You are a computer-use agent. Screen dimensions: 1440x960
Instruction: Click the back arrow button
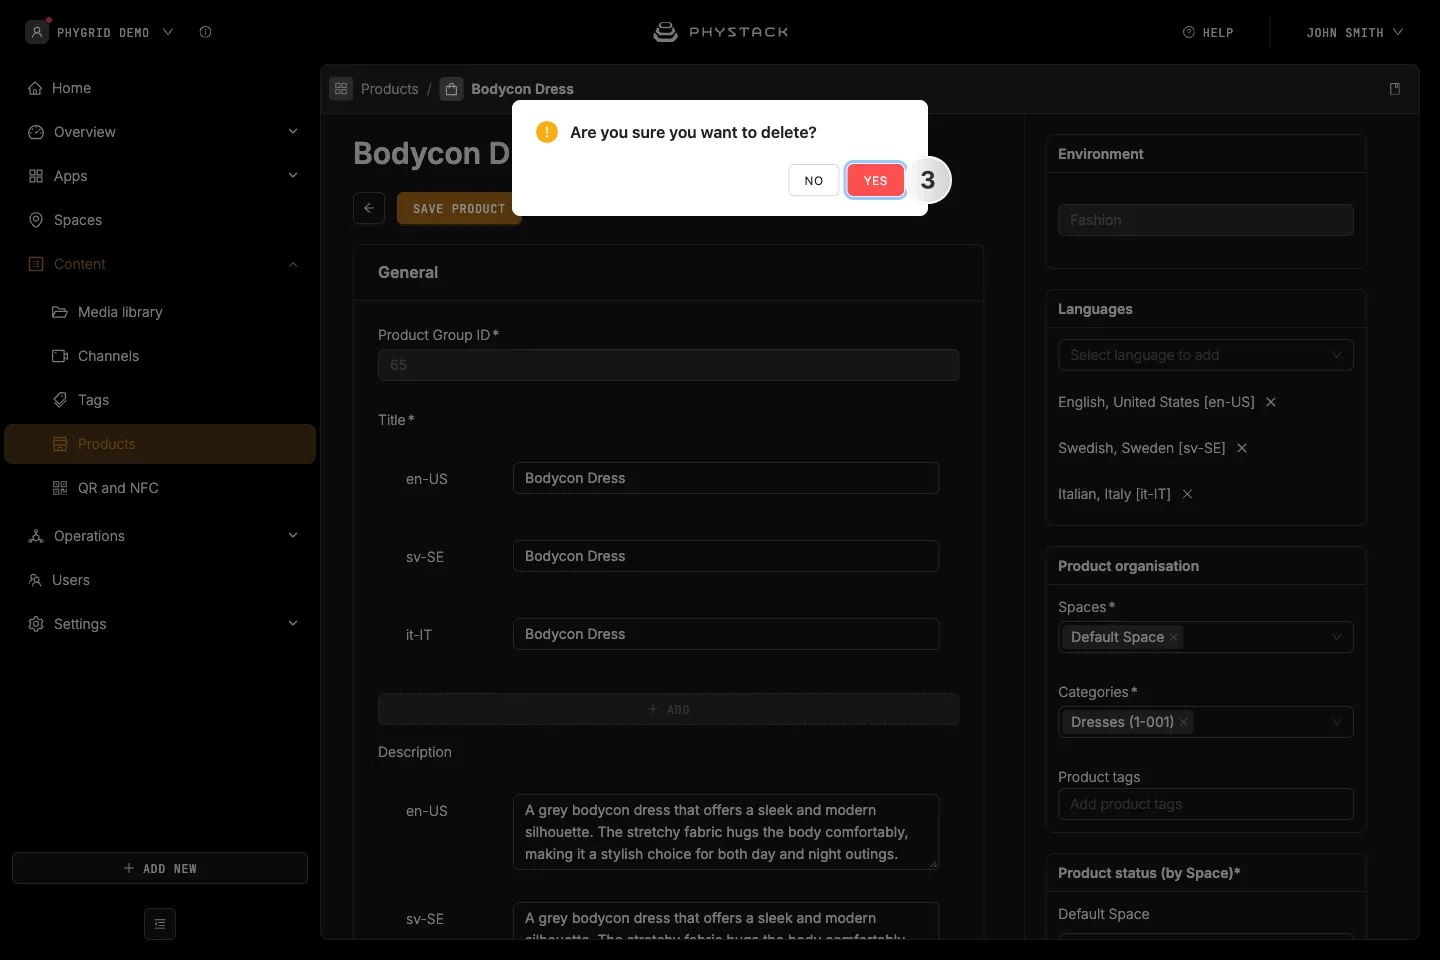click(369, 208)
